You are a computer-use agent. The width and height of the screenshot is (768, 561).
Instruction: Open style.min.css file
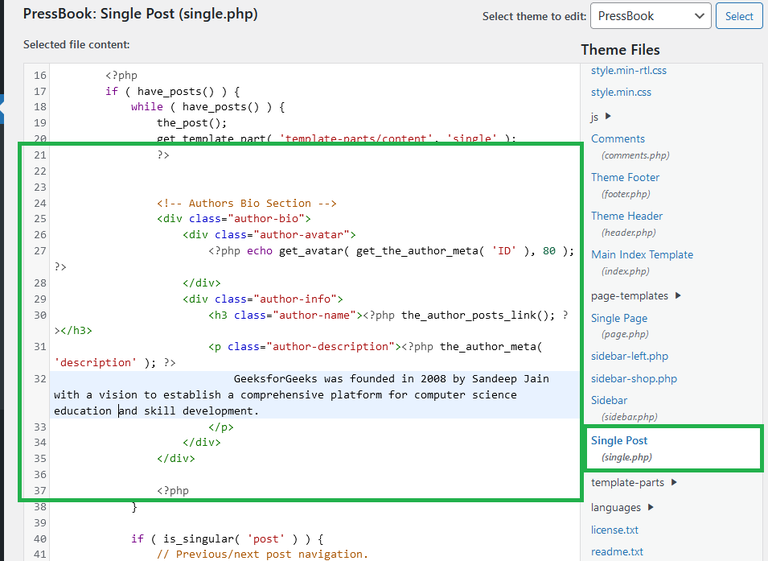[x=621, y=93]
